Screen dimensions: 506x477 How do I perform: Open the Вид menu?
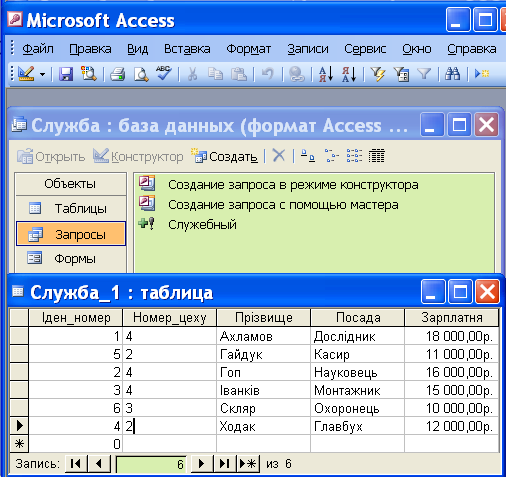coord(137,49)
